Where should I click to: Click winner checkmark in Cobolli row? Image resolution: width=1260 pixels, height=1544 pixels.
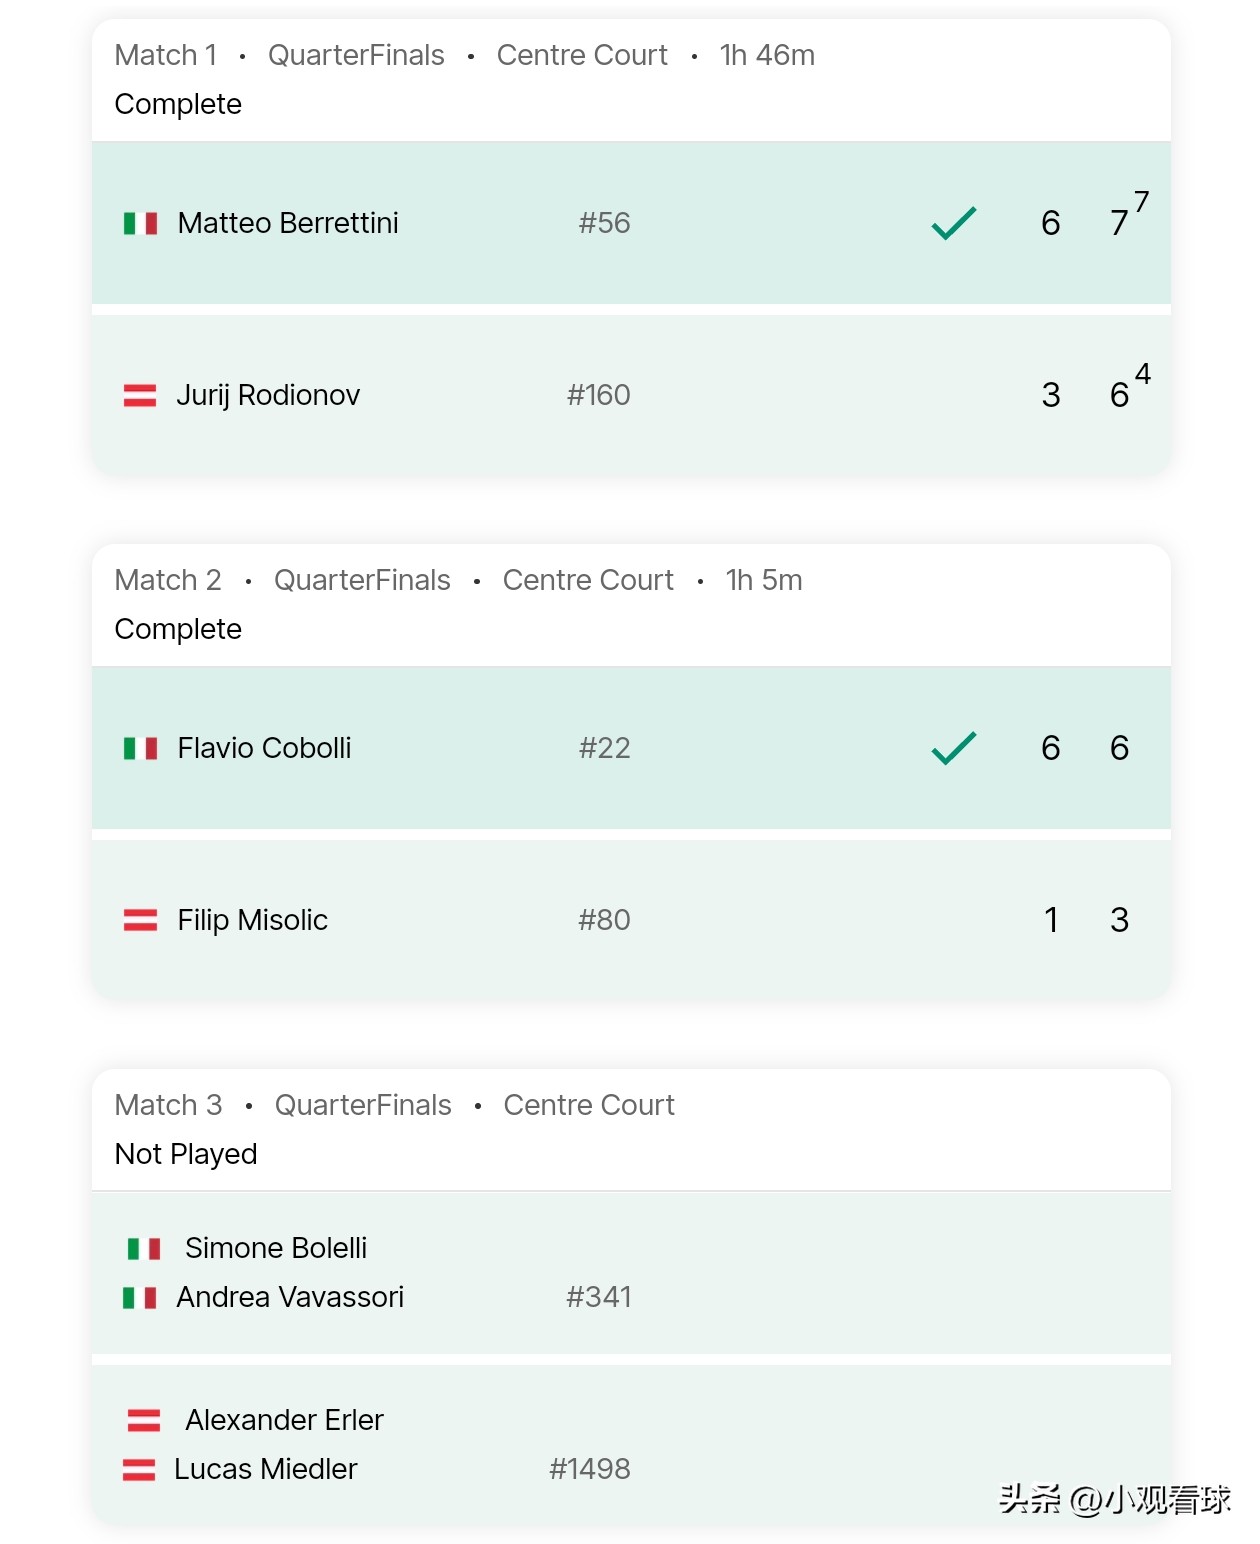coord(954,748)
